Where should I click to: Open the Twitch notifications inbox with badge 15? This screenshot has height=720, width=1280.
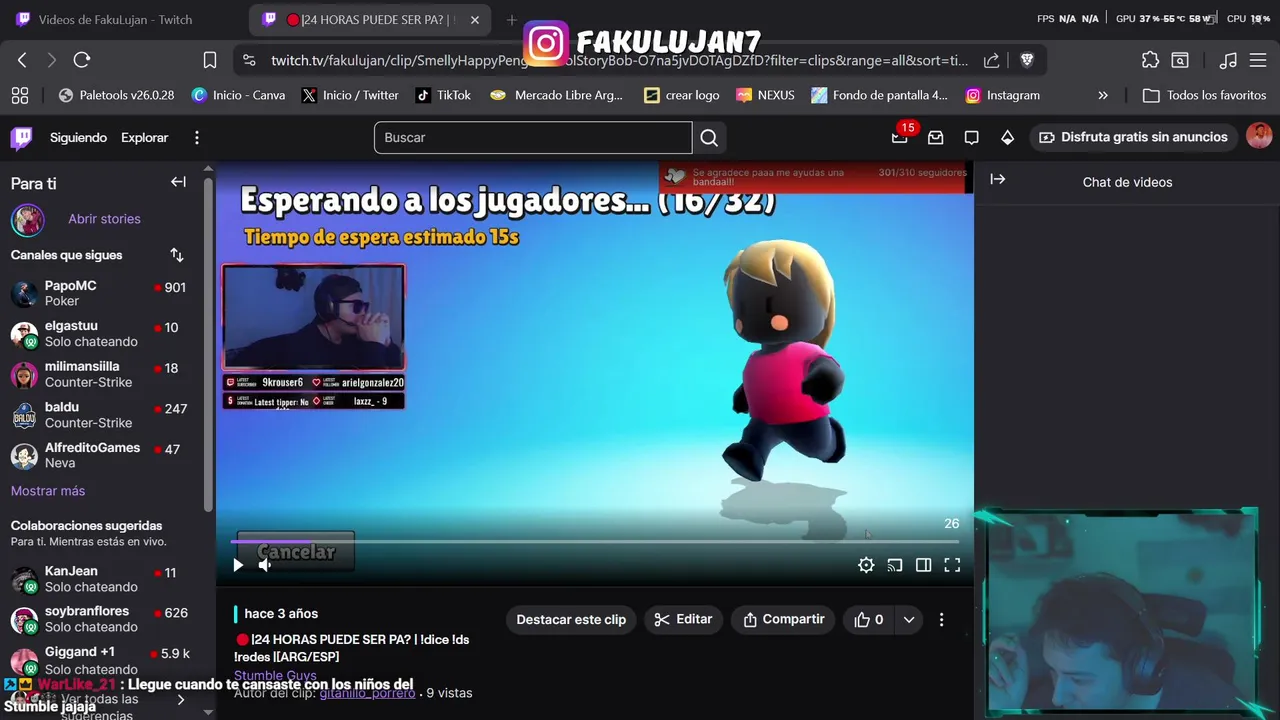900,137
